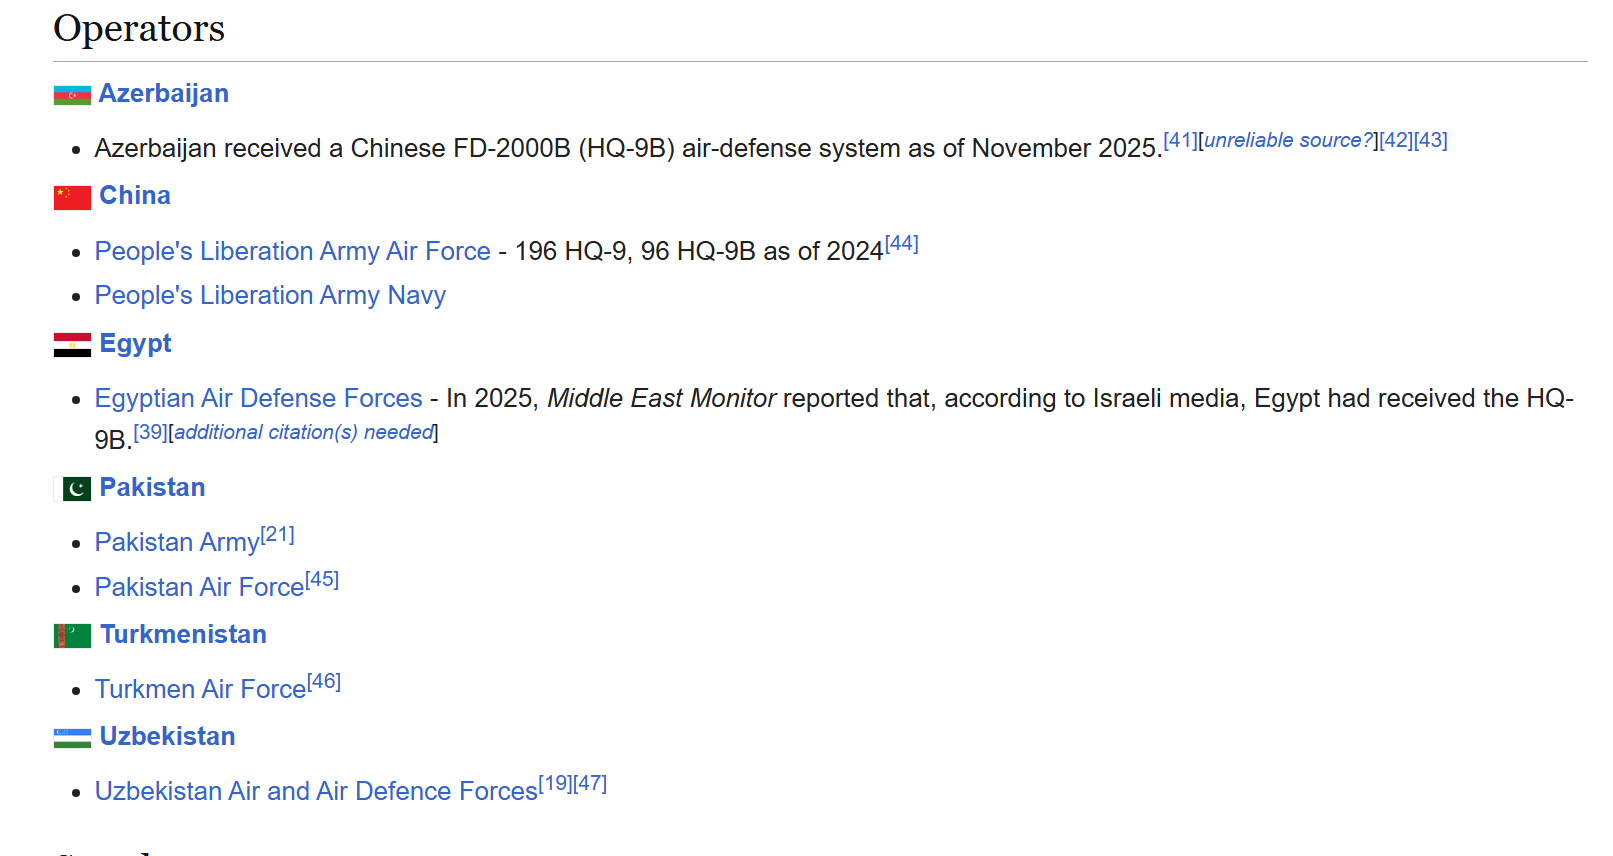Click the Azerbaijan flag icon
Viewport: 1613px width, 856px height.
point(72,95)
